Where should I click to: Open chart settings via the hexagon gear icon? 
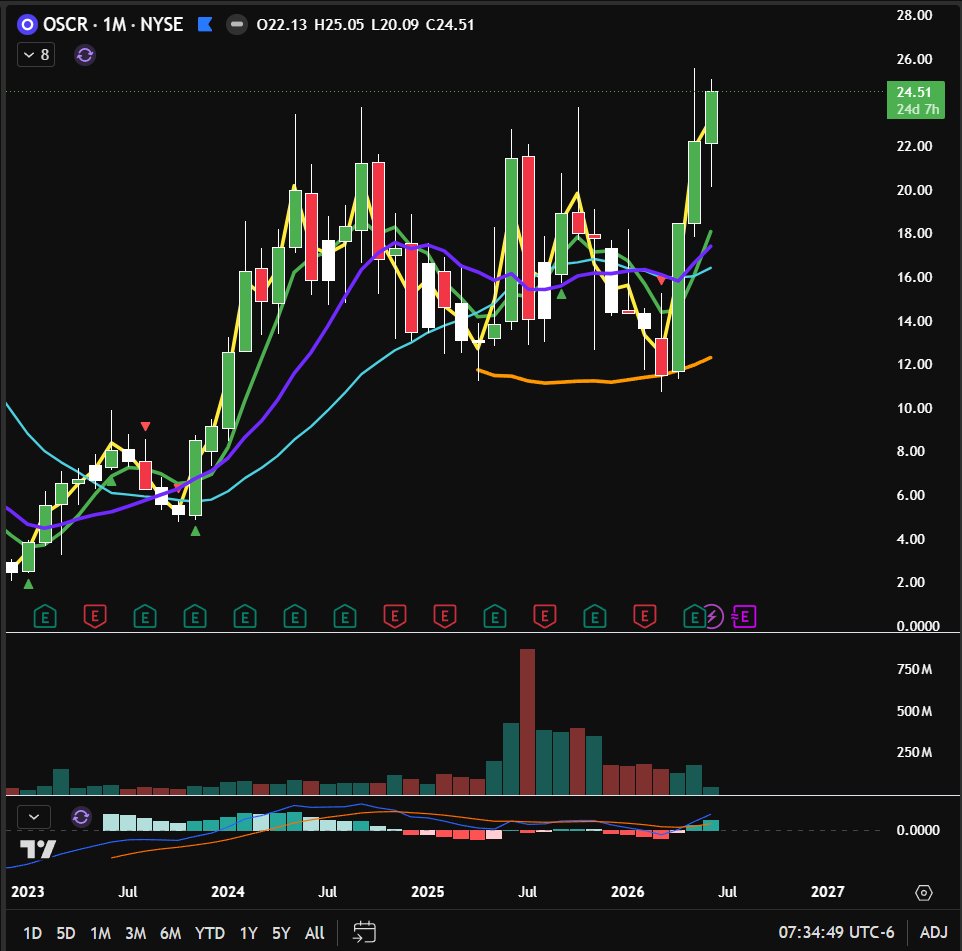coord(924,893)
